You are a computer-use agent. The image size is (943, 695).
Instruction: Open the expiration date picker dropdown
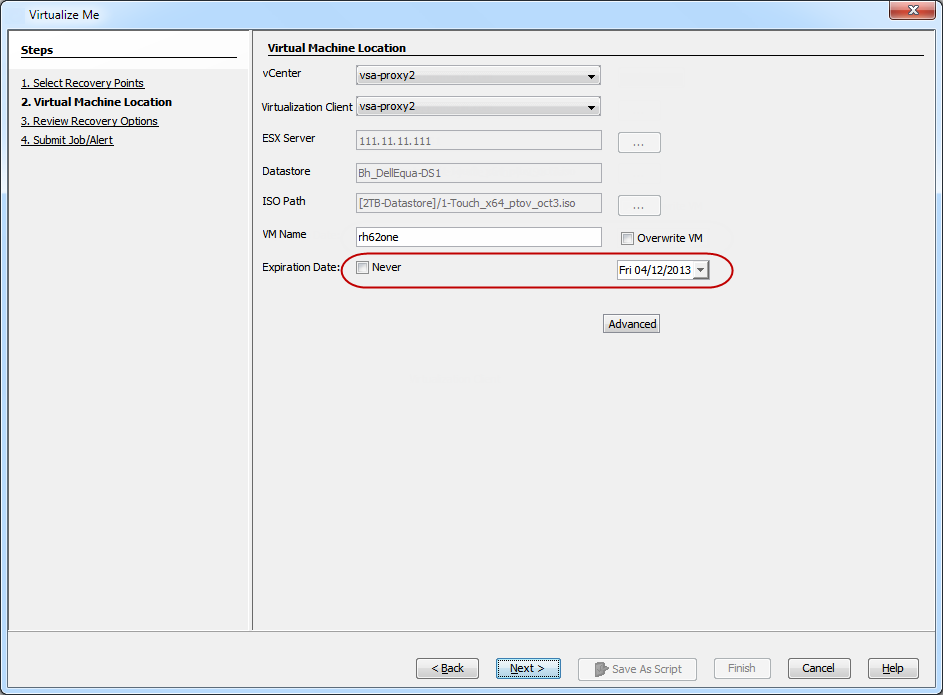click(700, 270)
